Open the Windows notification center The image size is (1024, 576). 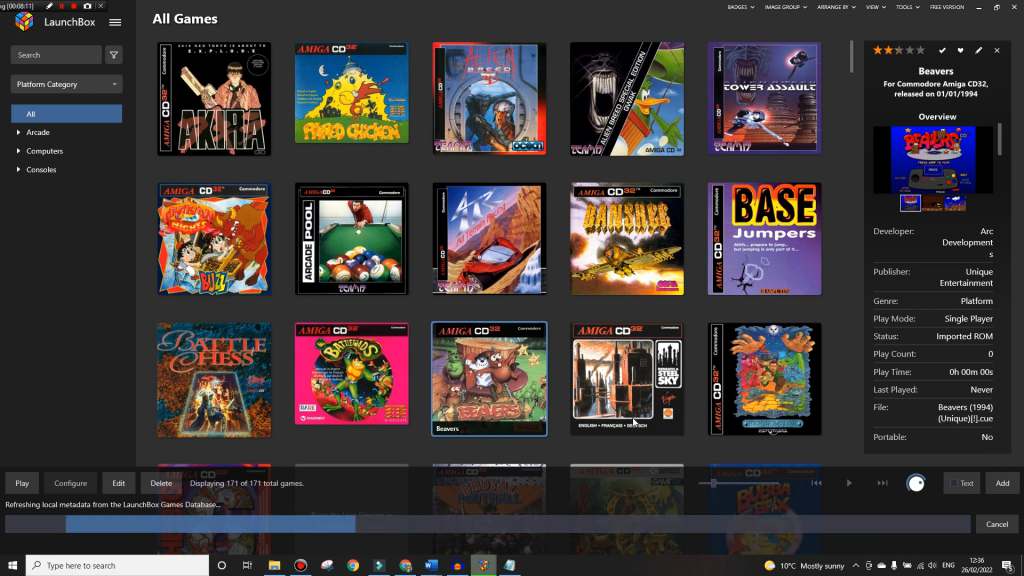[1008, 565]
